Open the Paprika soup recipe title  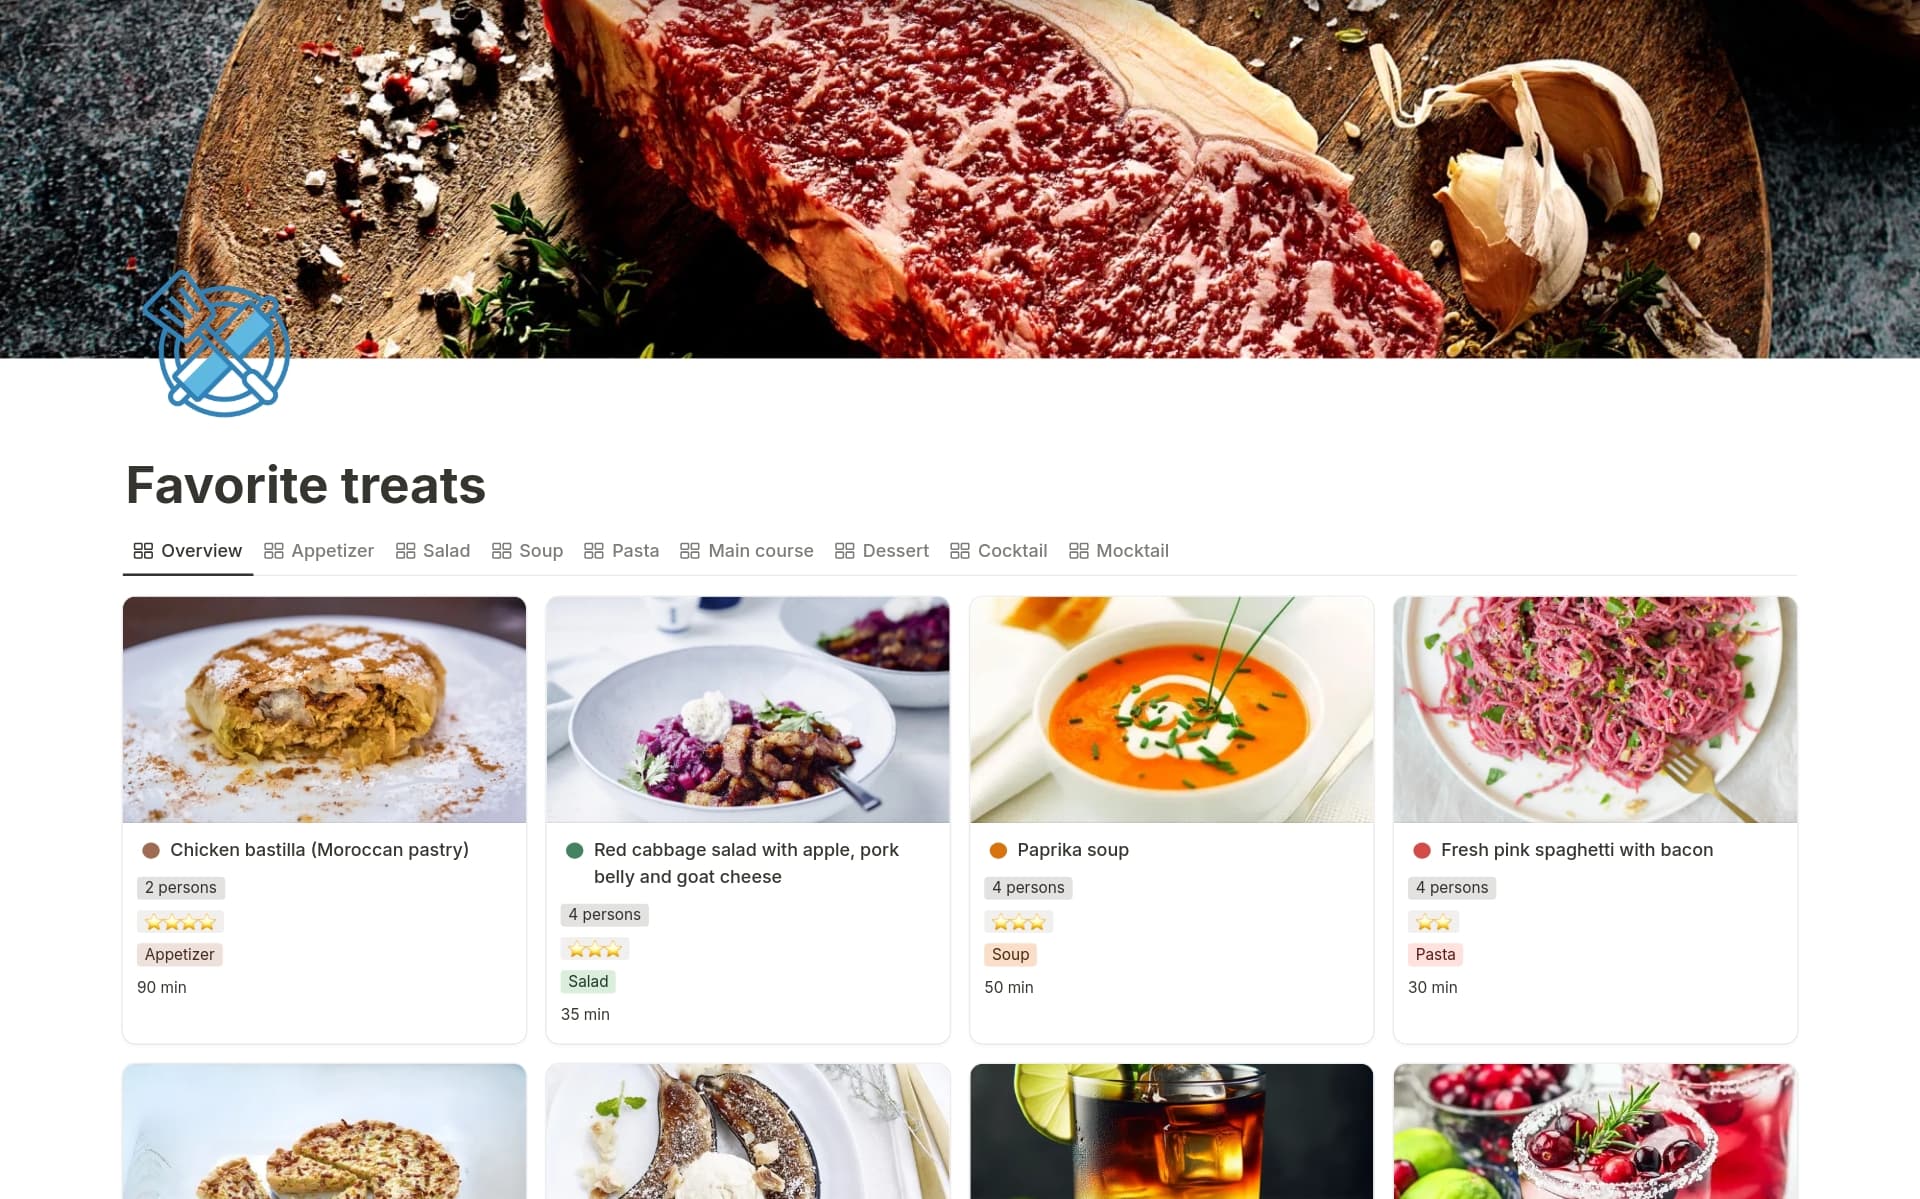pyautogui.click(x=1072, y=850)
